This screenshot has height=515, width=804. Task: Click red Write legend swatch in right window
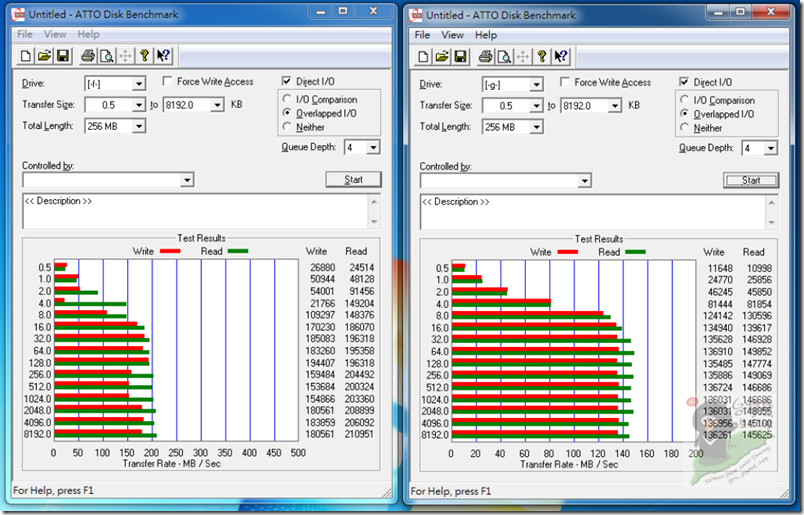click(x=567, y=252)
